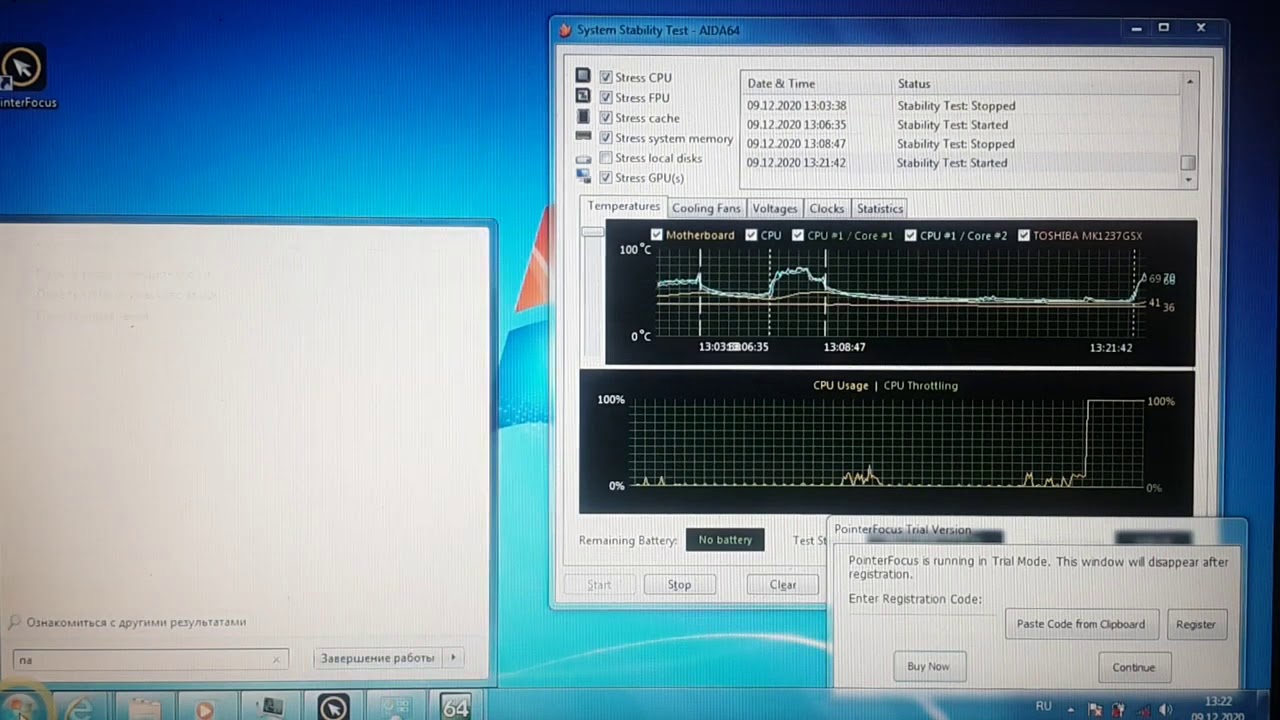1280x720 pixels.
Task: Uncheck Stress GPU(s)
Action: pos(606,178)
